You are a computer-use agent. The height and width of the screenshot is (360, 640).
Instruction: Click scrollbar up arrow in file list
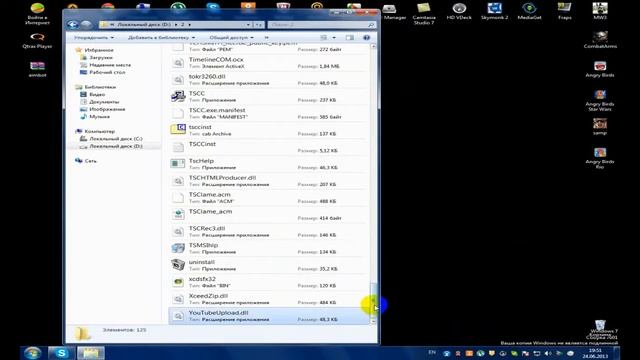coord(373,47)
